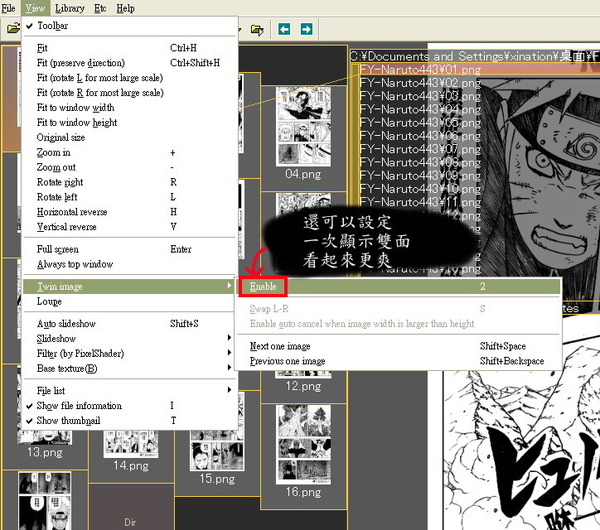Select file FY-Naruto443¥01.png in list
600x530 pixels.
tap(420, 70)
